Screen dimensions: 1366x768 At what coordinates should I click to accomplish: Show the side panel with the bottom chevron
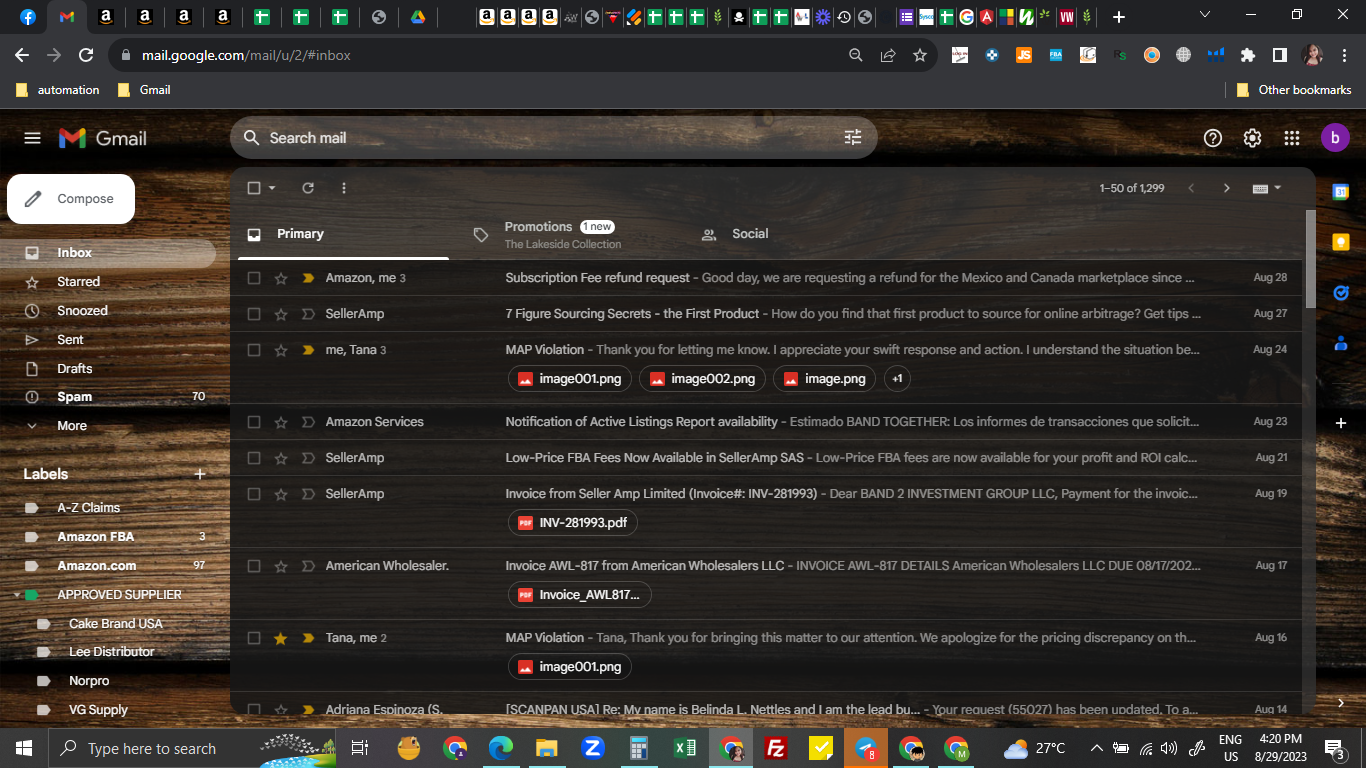pyautogui.click(x=1341, y=703)
